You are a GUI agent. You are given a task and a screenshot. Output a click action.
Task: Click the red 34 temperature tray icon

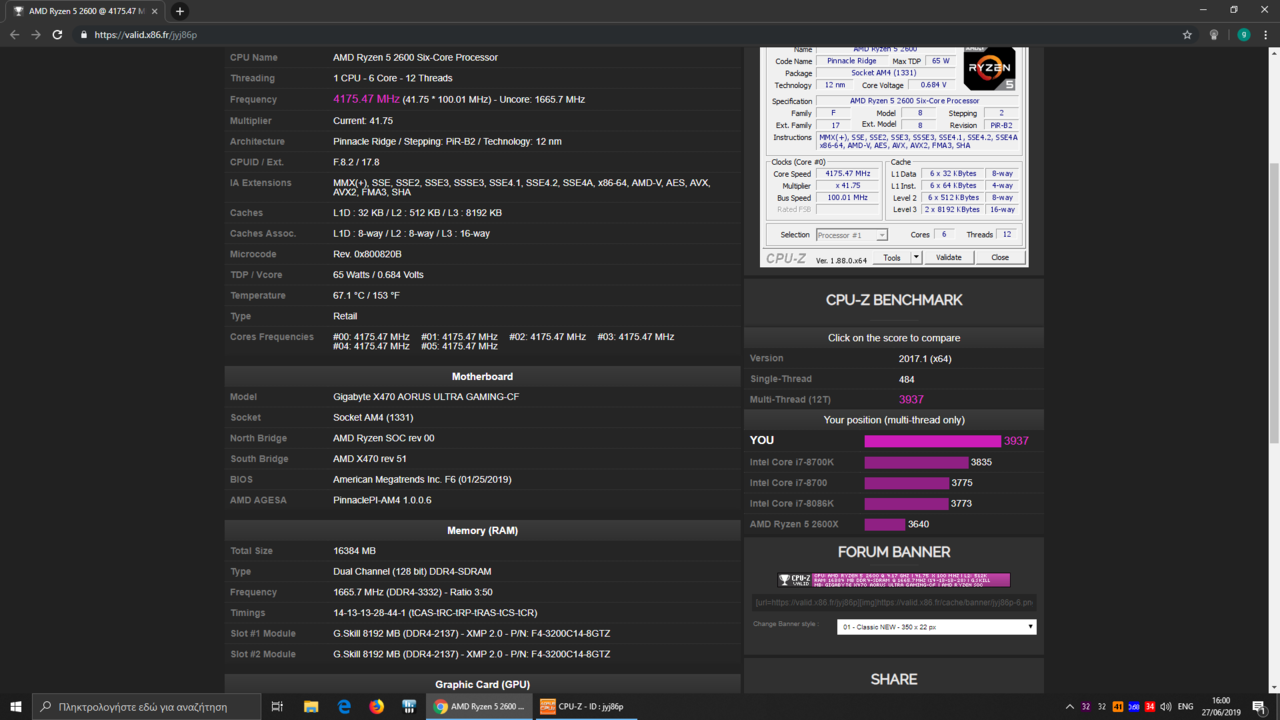[x=1150, y=707]
